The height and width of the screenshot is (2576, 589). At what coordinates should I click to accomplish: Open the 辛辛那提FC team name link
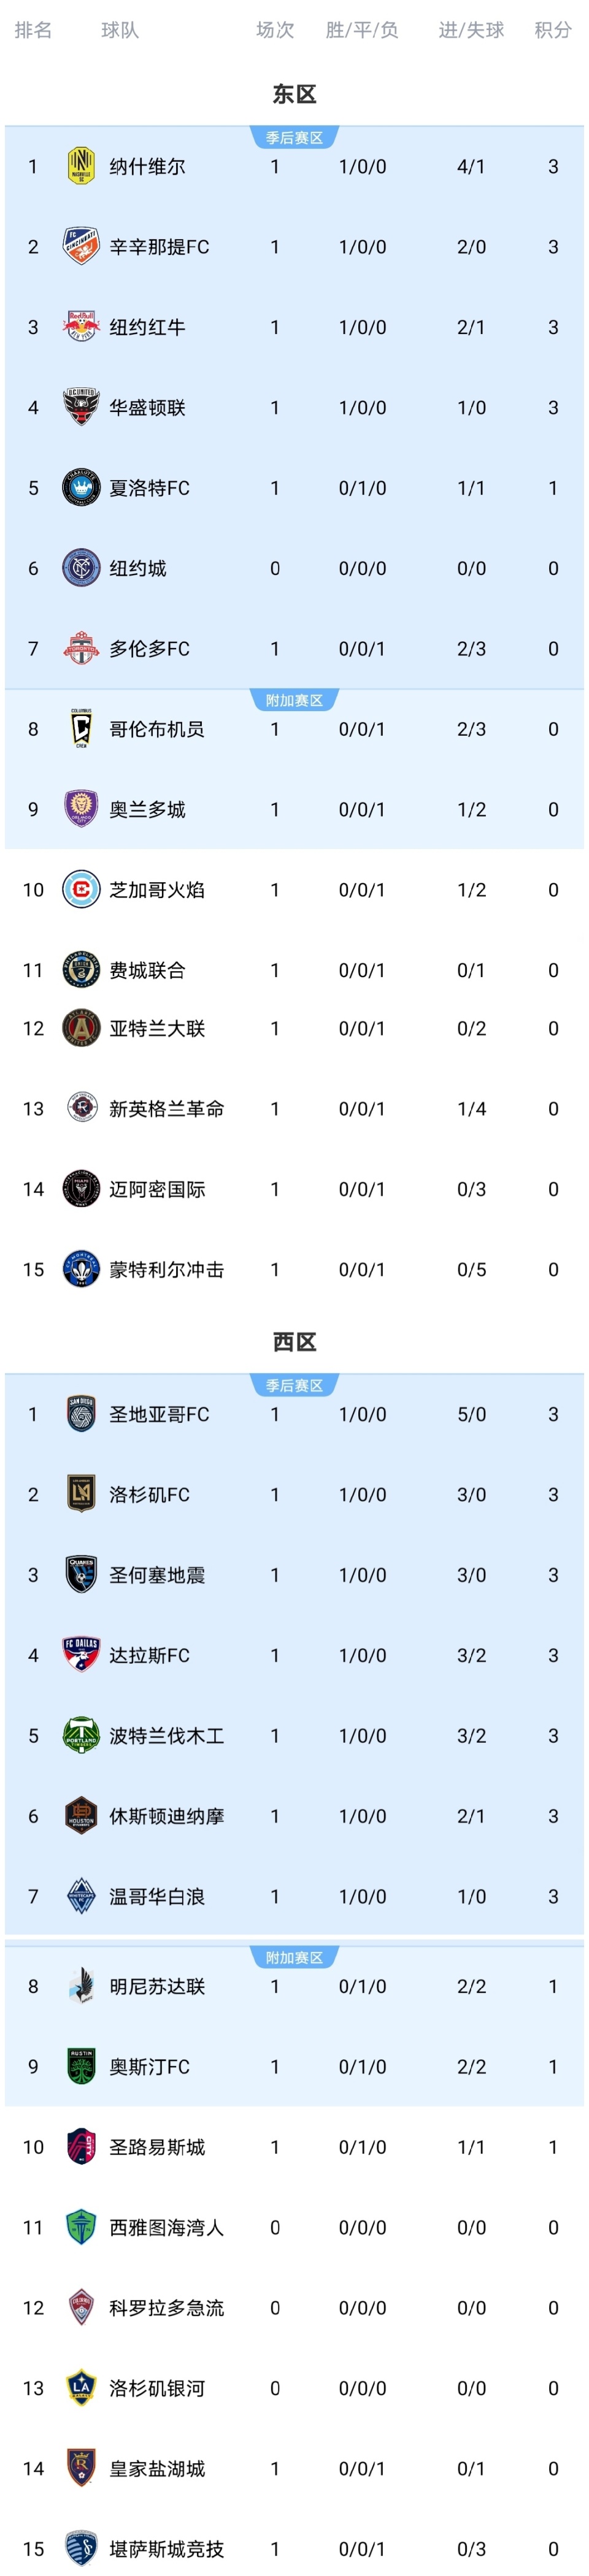[x=159, y=247]
